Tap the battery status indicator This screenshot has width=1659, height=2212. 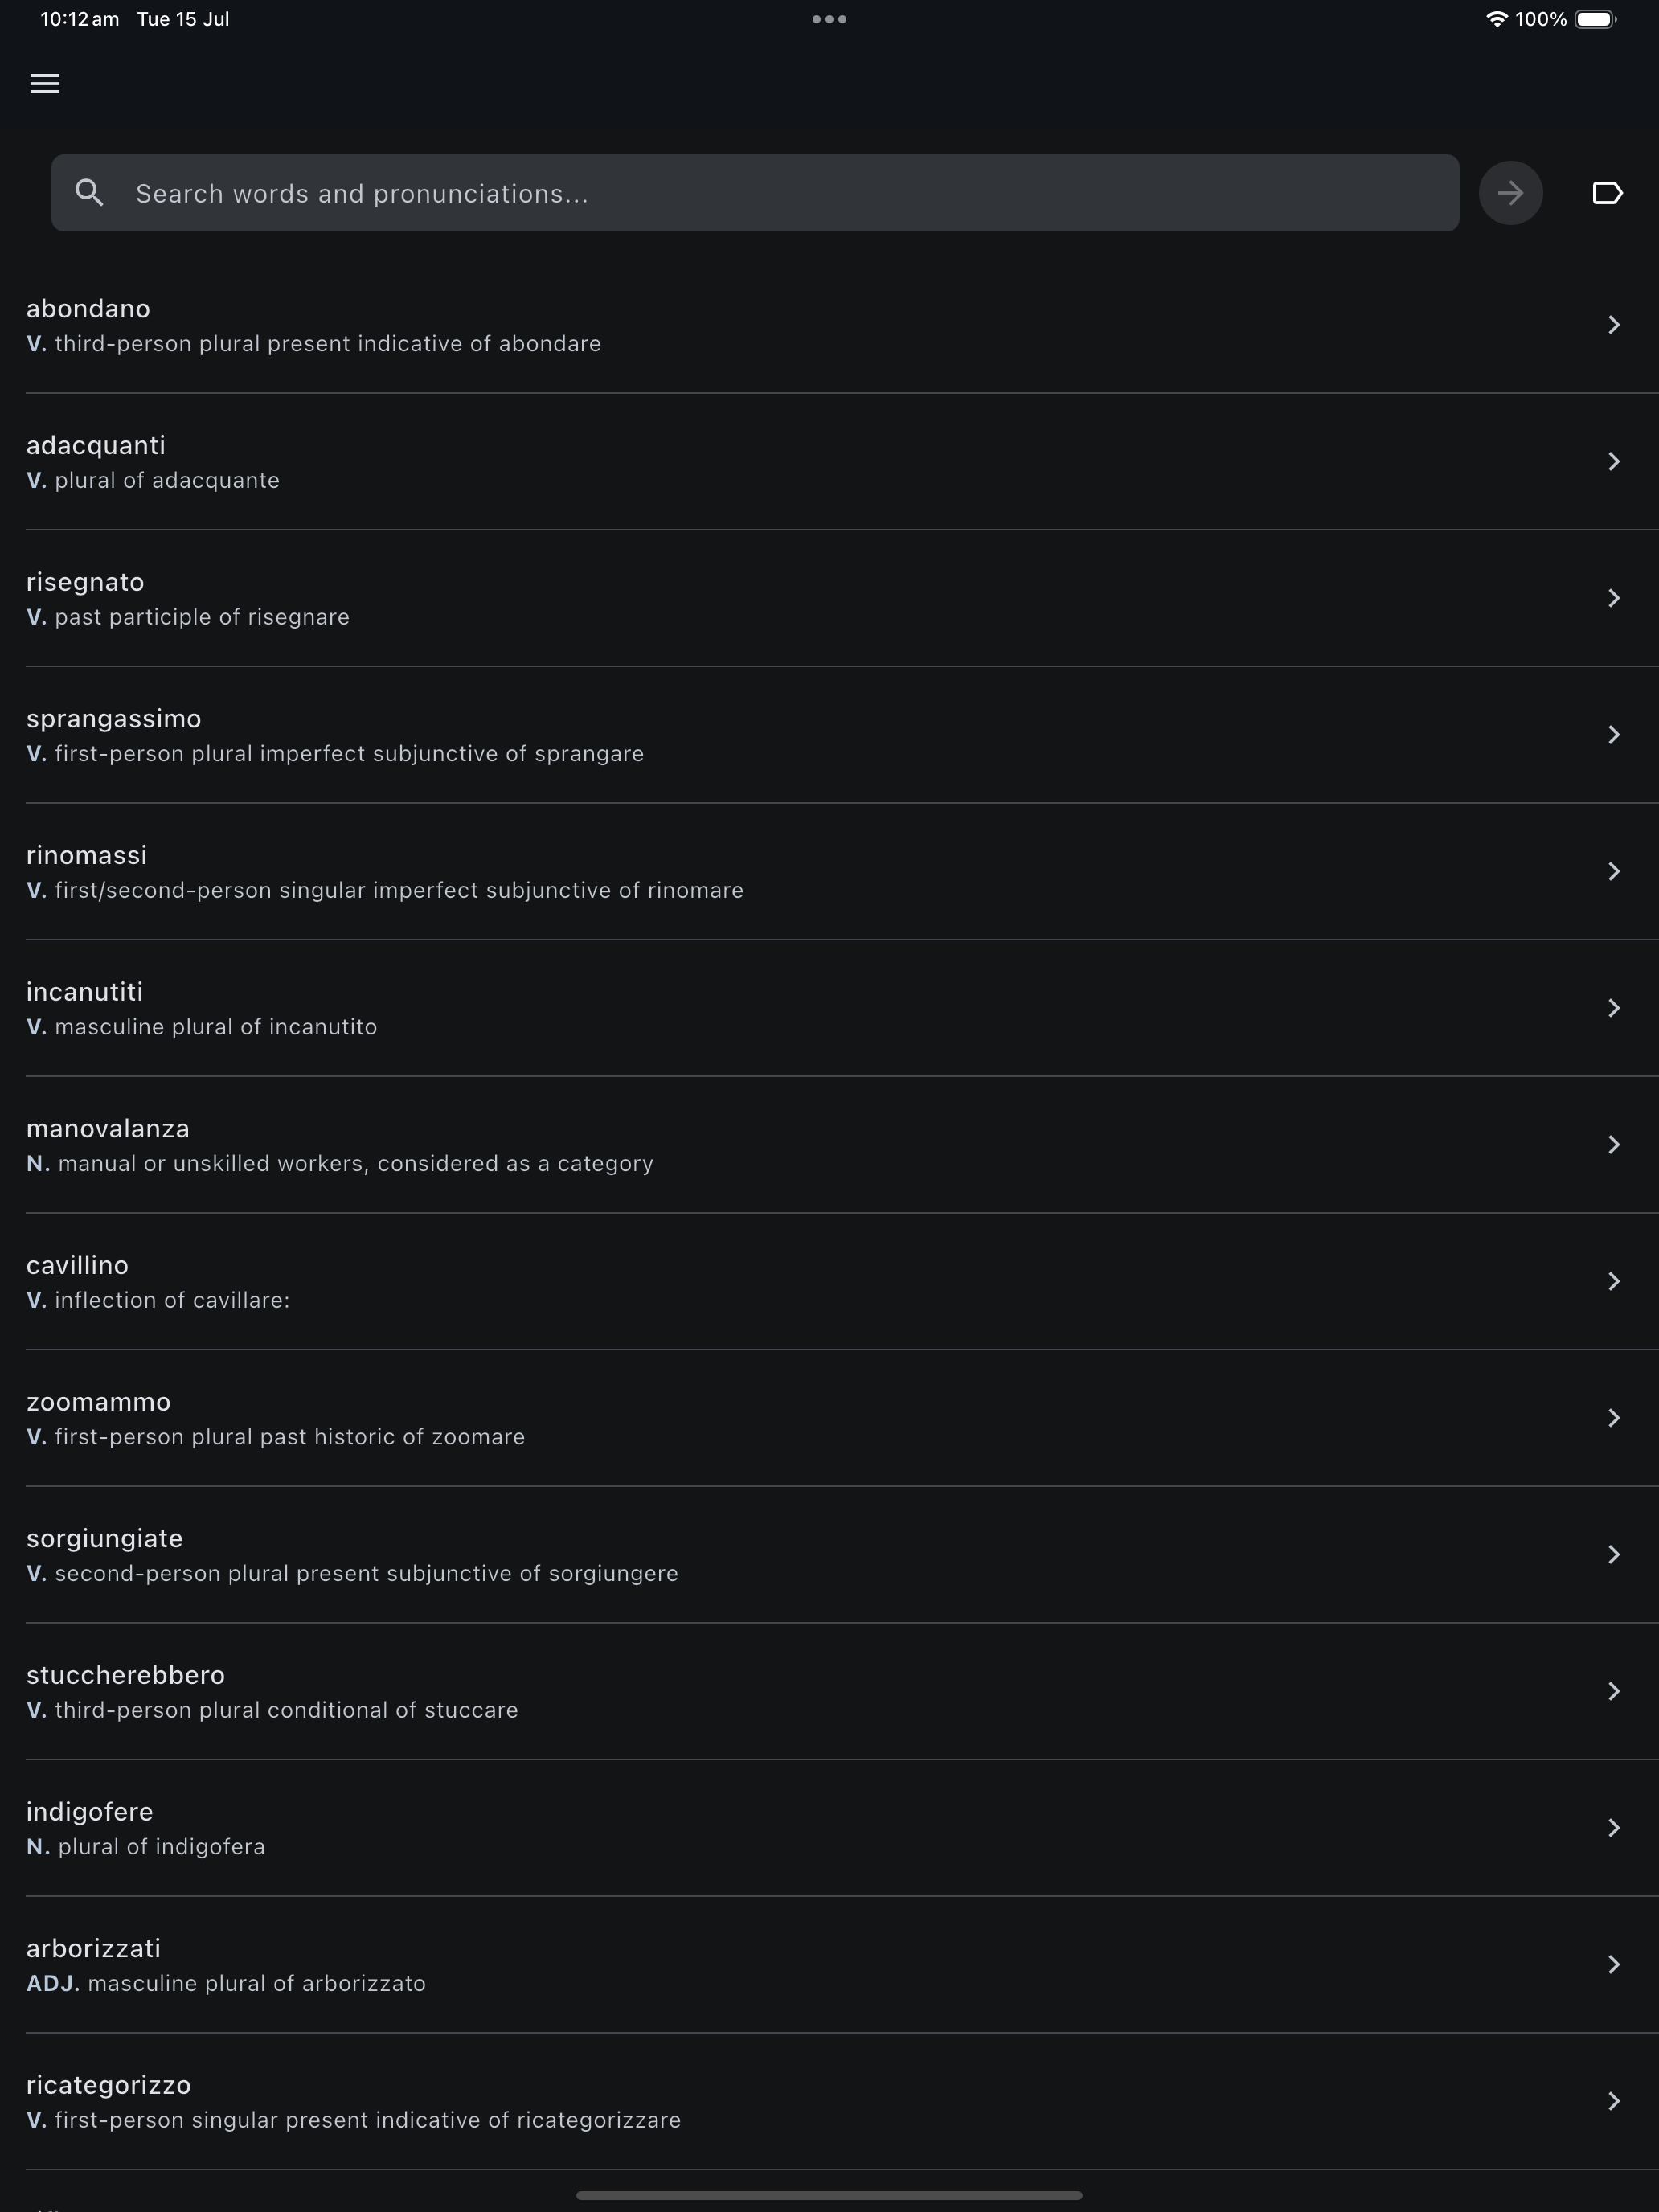coord(1595,19)
